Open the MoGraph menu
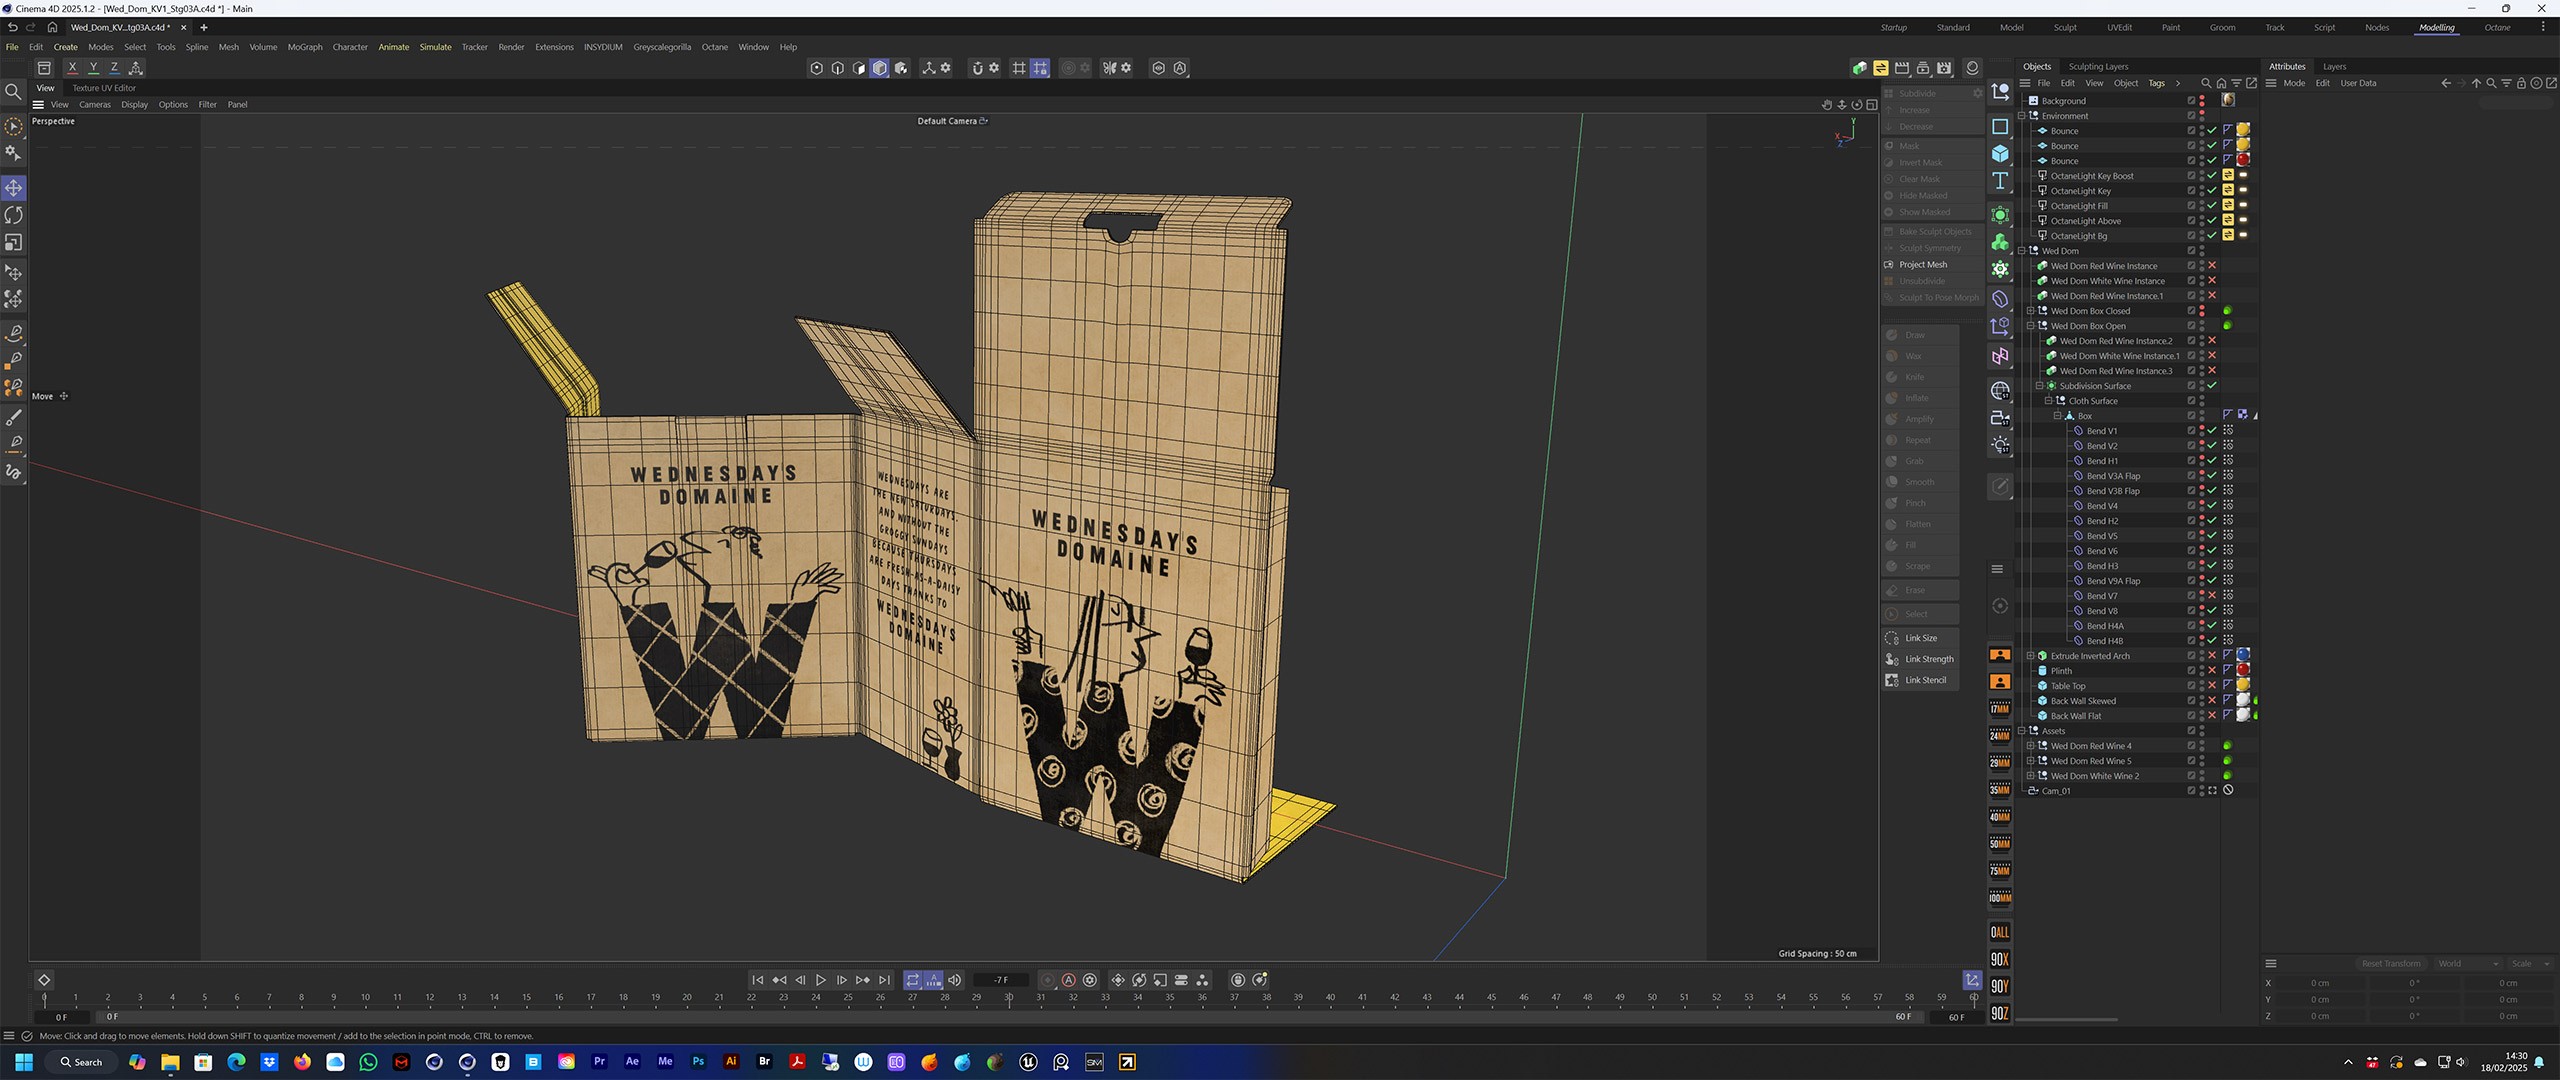Screen dimensions: 2560x1080 304,47
